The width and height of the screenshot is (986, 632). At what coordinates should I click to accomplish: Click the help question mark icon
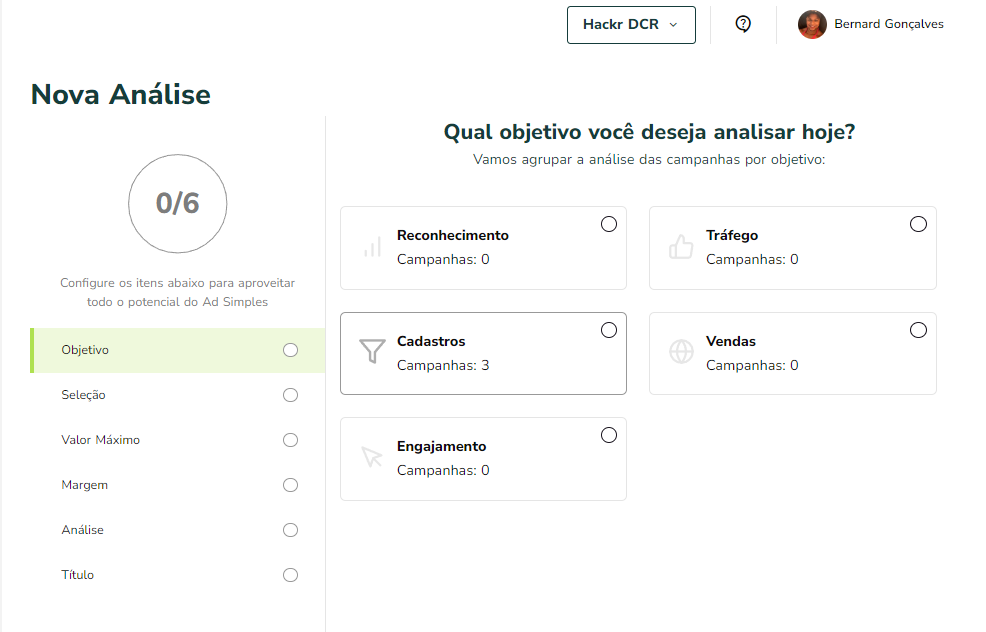tap(743, 24)
